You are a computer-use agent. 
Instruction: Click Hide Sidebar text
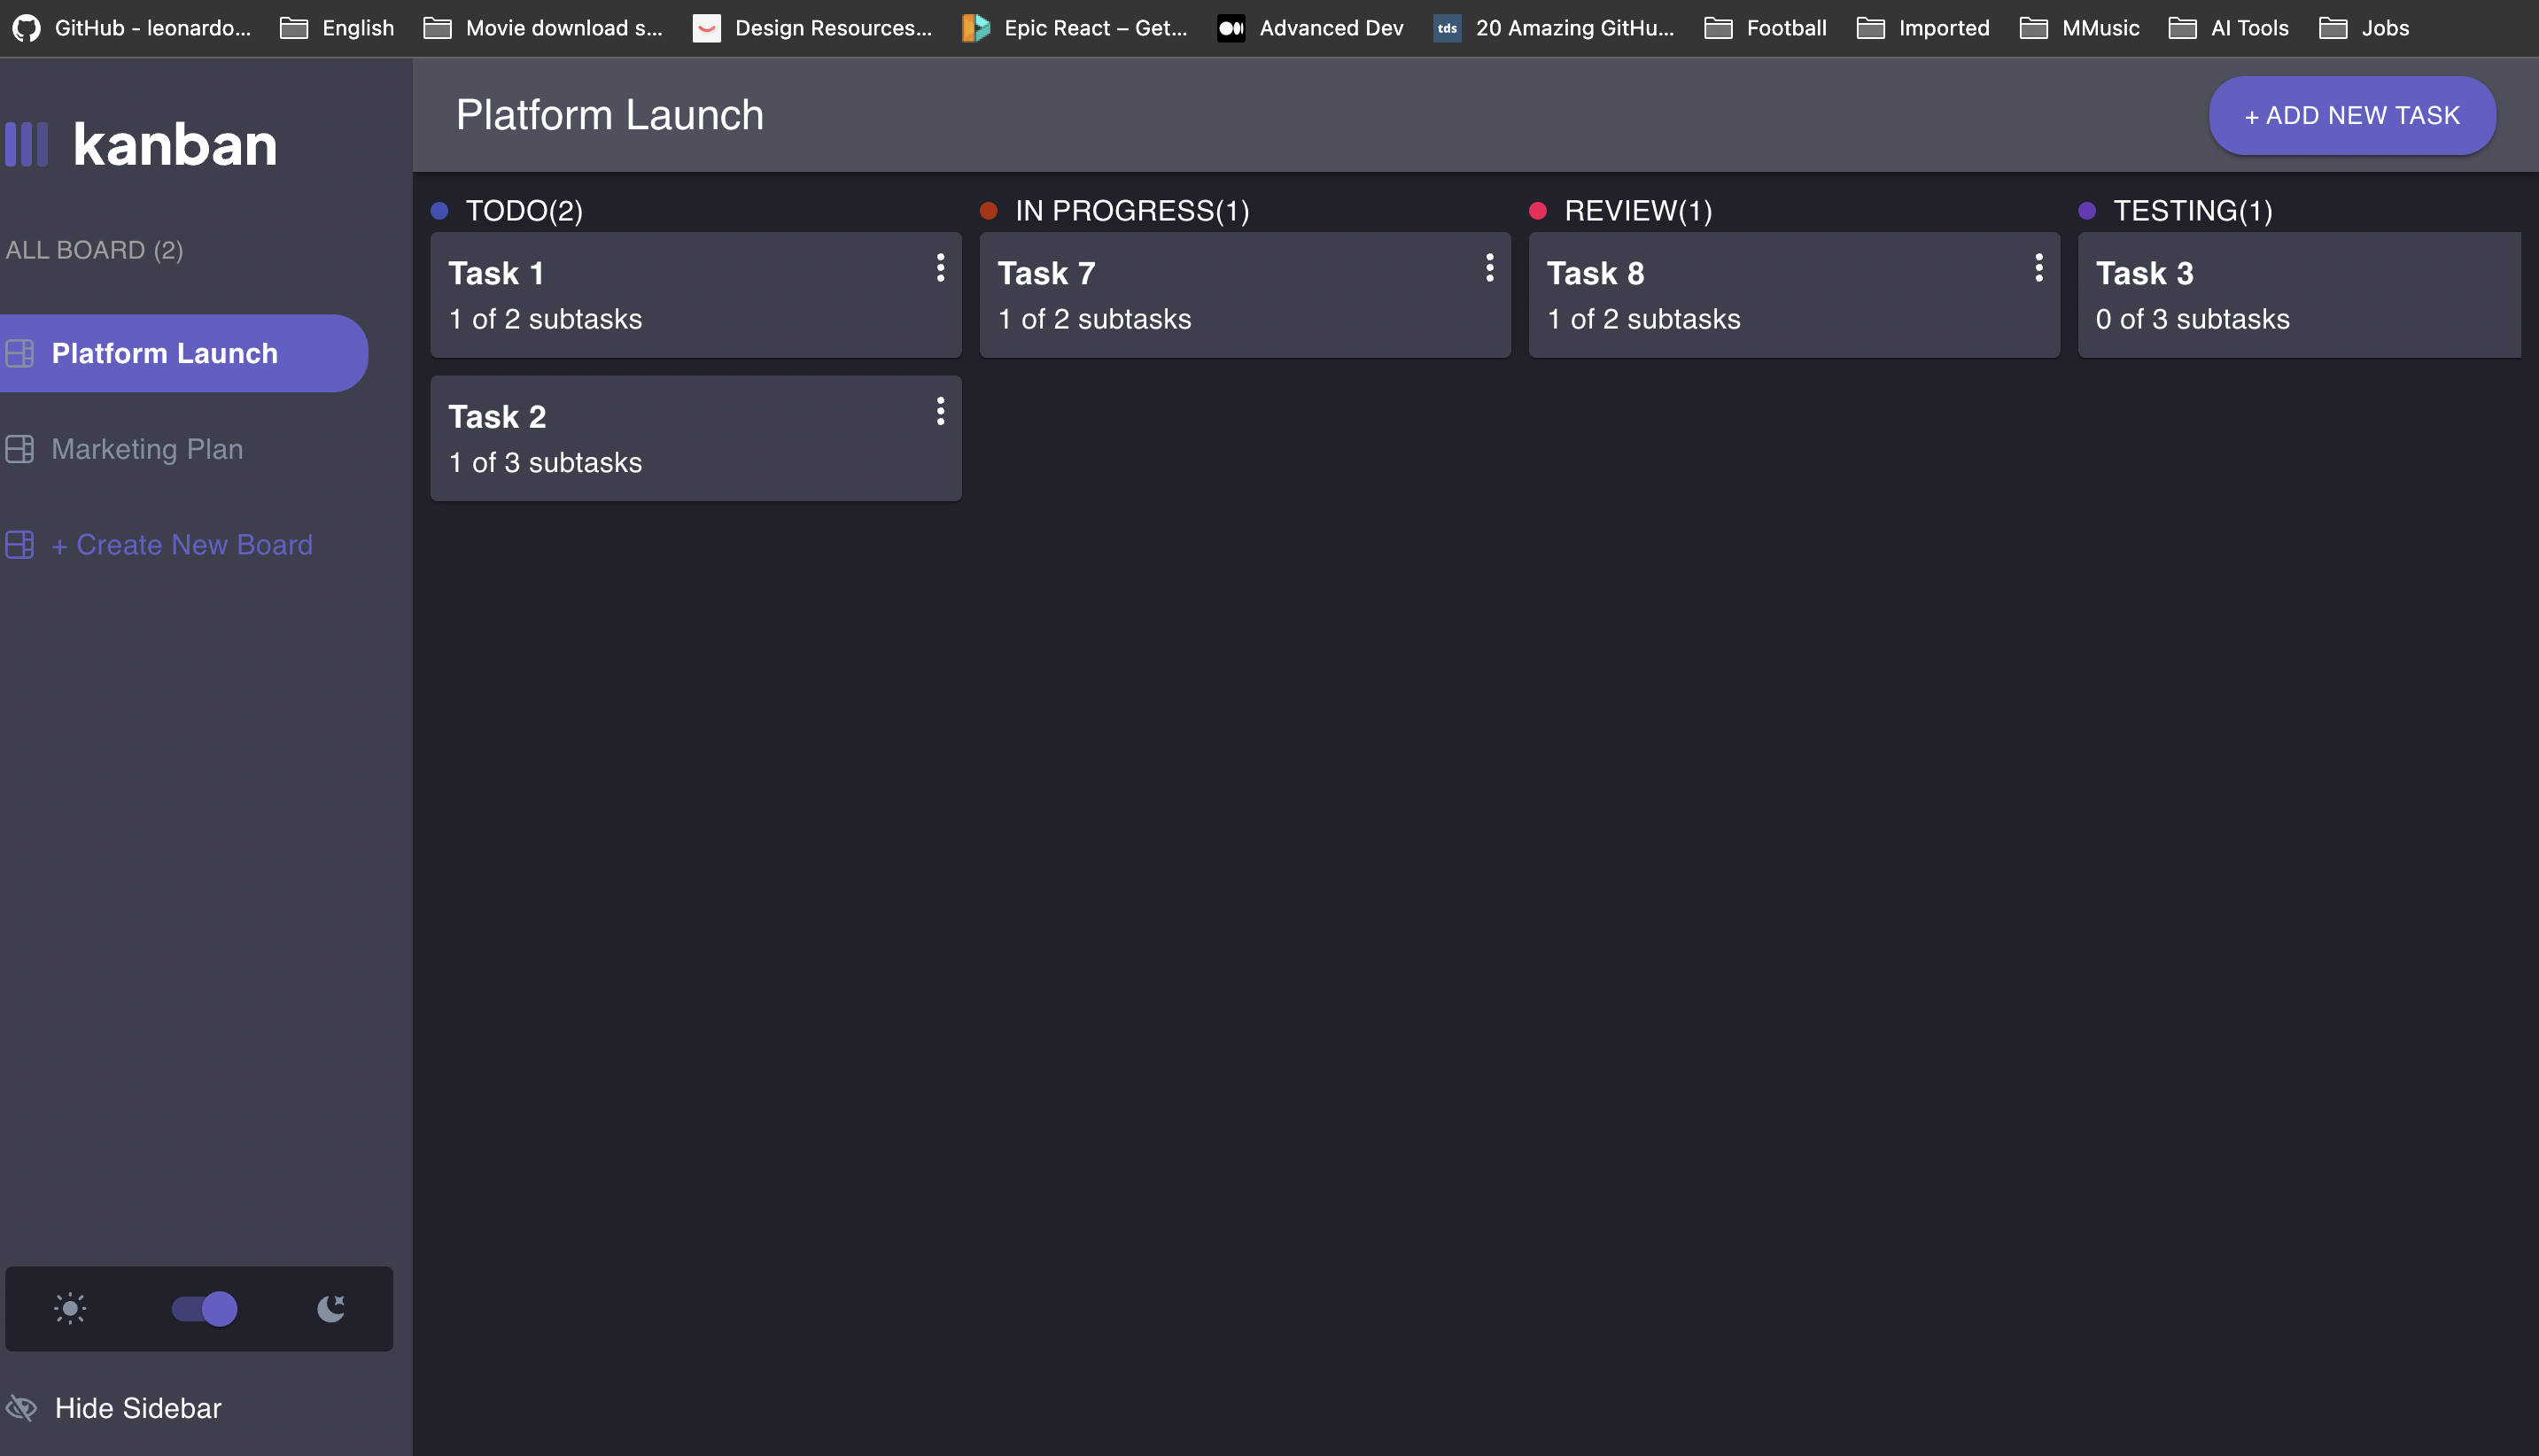pyautogui.click(x=138, y=1408)
